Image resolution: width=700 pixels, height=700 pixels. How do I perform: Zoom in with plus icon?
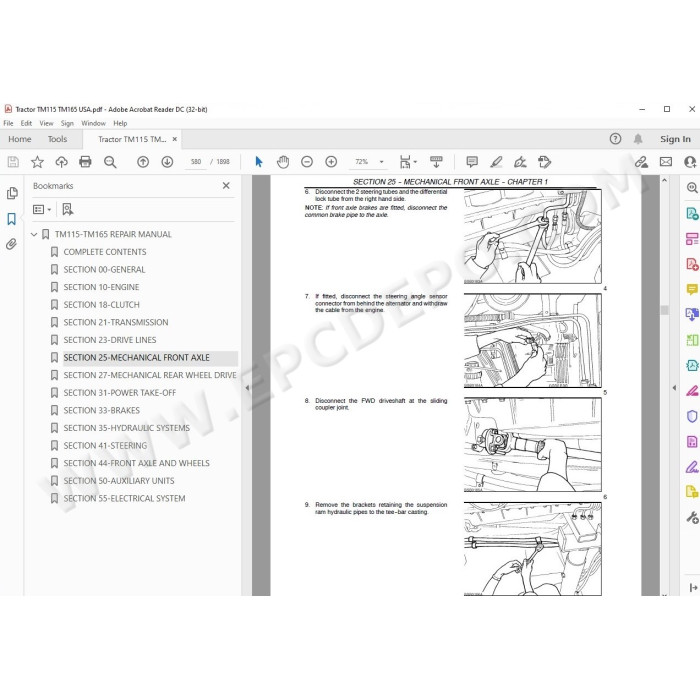click(x=331, y=162)
